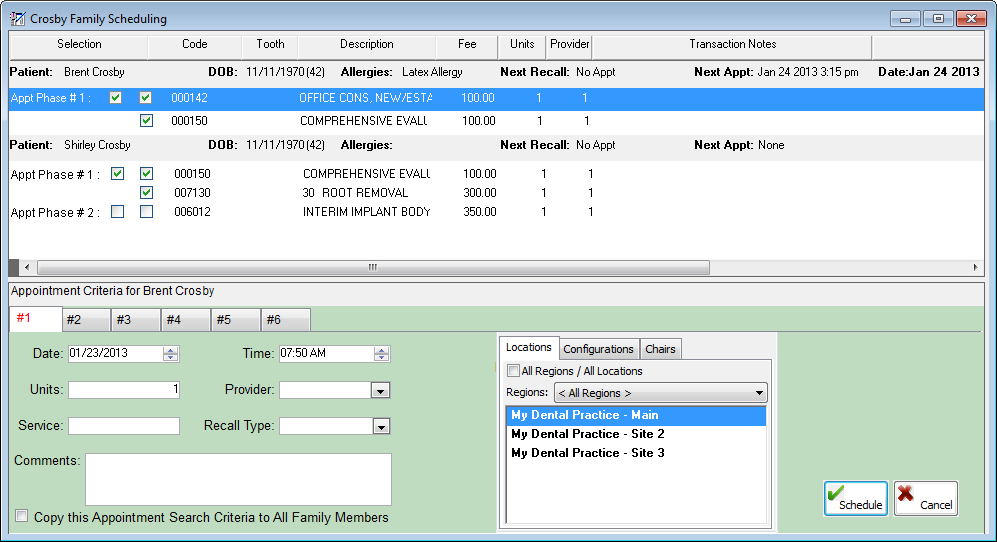The height and width of the screenshot is (542, 997).
Task: Switch to appointment tab #4
Action: [186, 319]
